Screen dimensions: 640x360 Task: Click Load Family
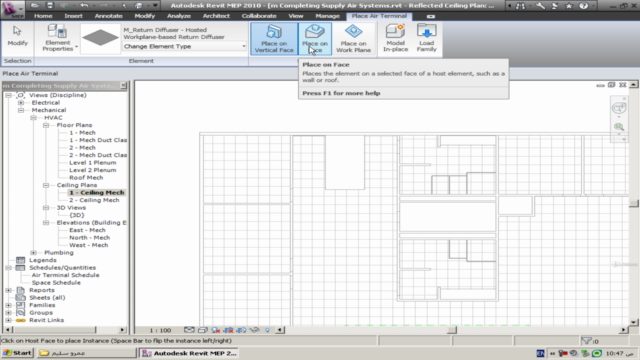coord(427,38)
